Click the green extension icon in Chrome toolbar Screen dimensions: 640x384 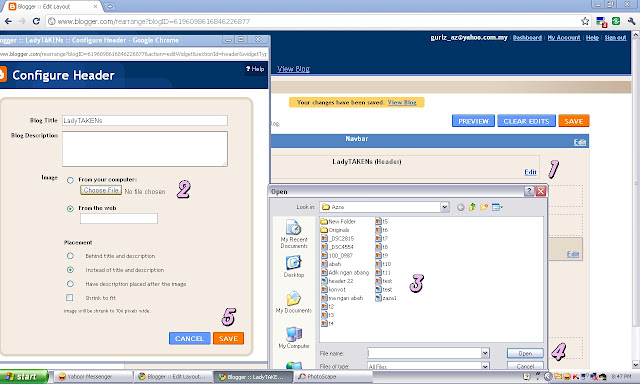[616, 21]
